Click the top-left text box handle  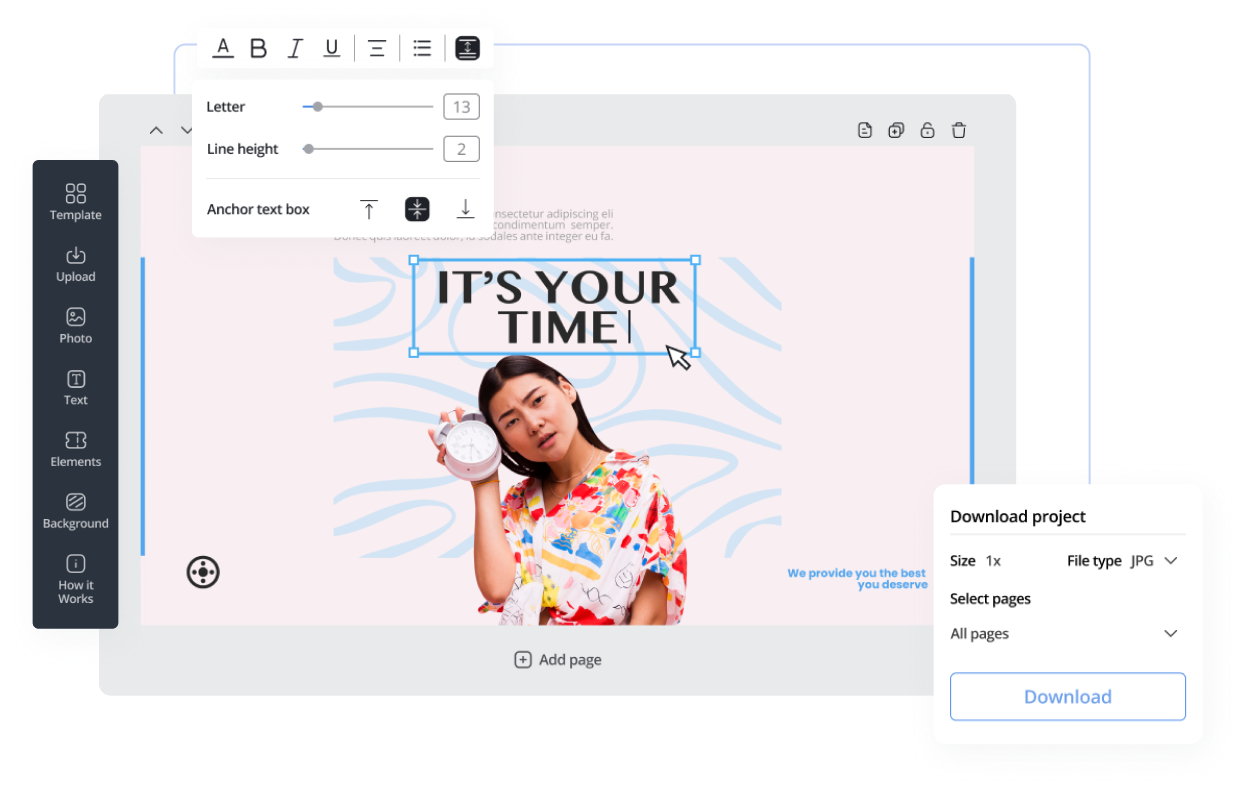click(x=414, y=260)
